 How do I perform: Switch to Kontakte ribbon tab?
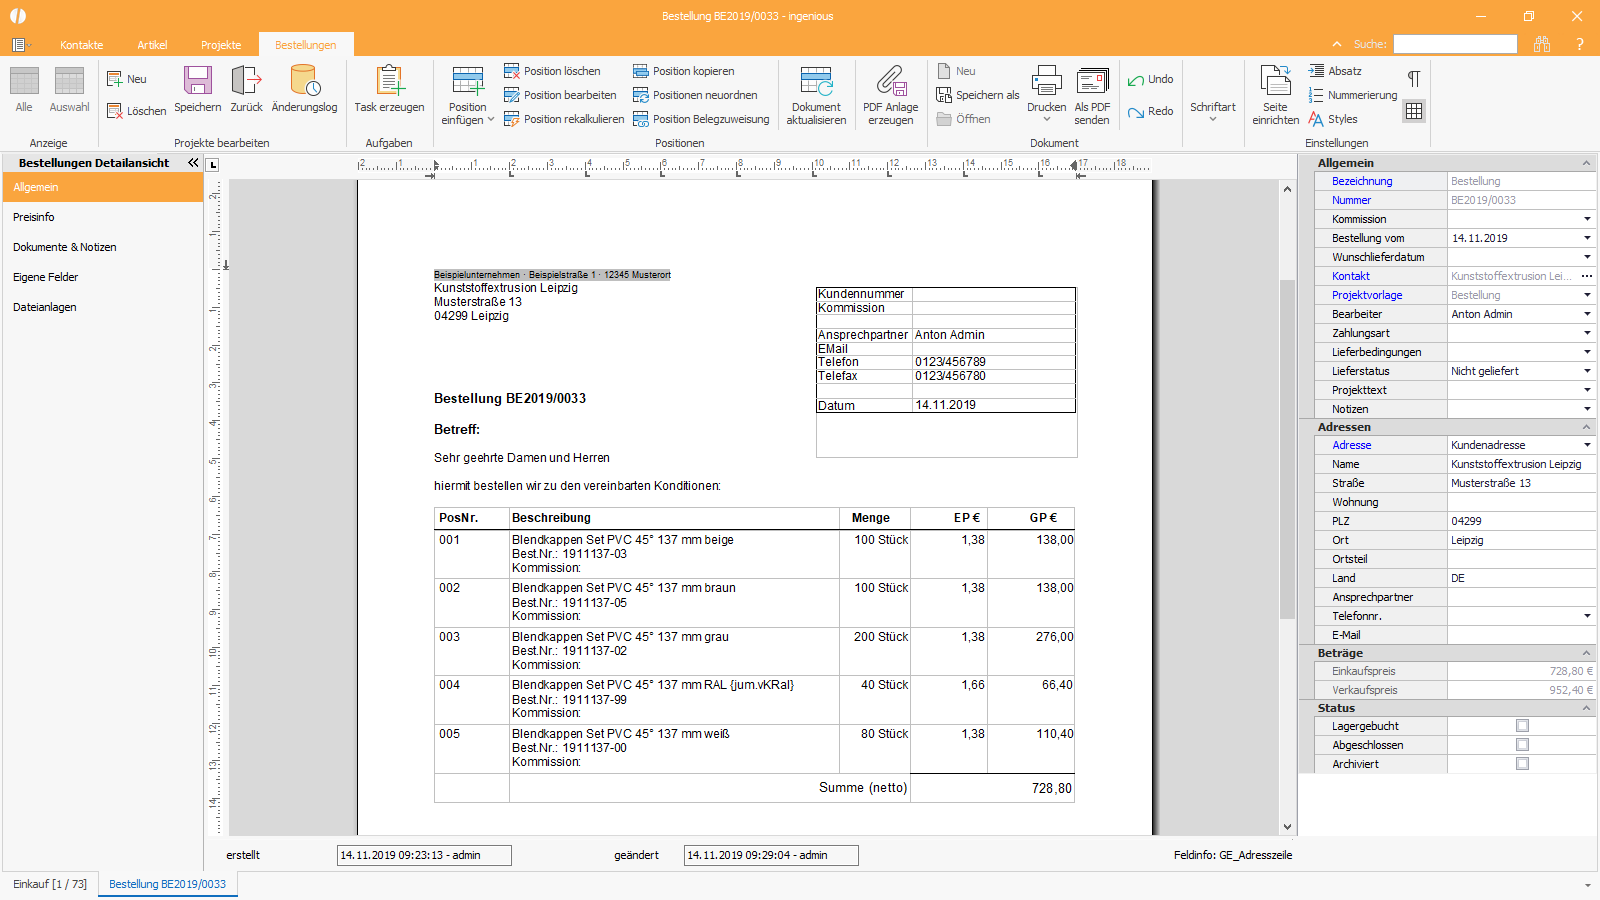(82, 45)
